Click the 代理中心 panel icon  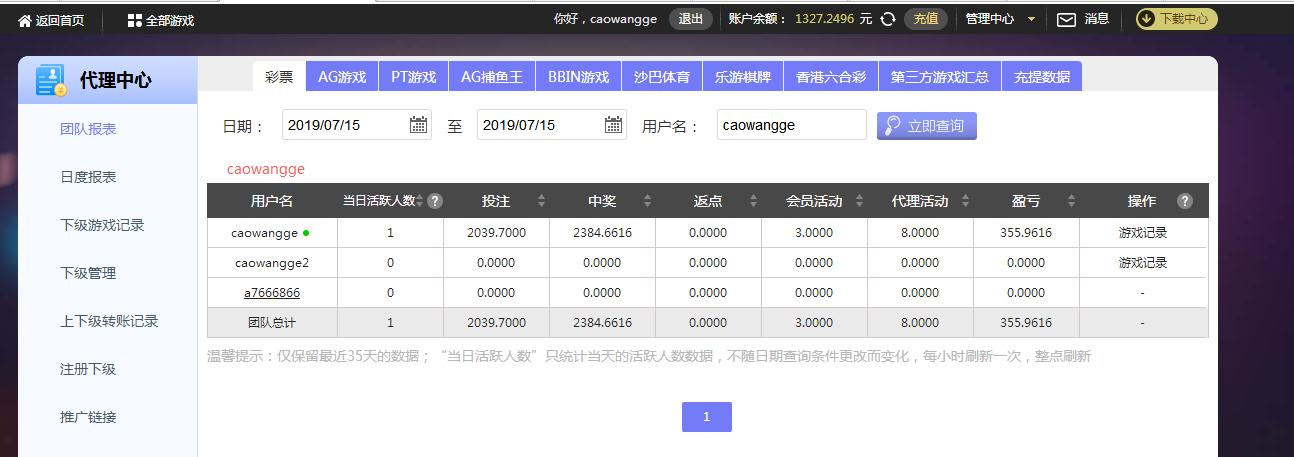pos(50,80)
